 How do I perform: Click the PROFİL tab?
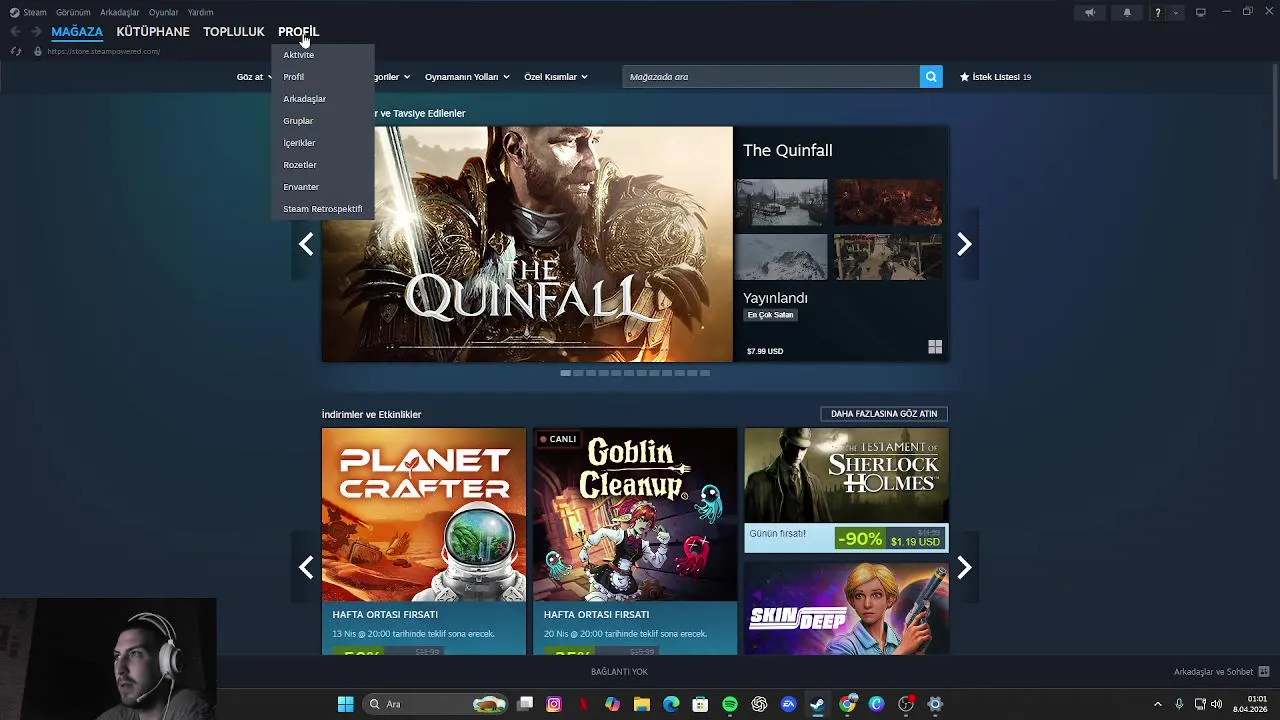click(298, 31)
